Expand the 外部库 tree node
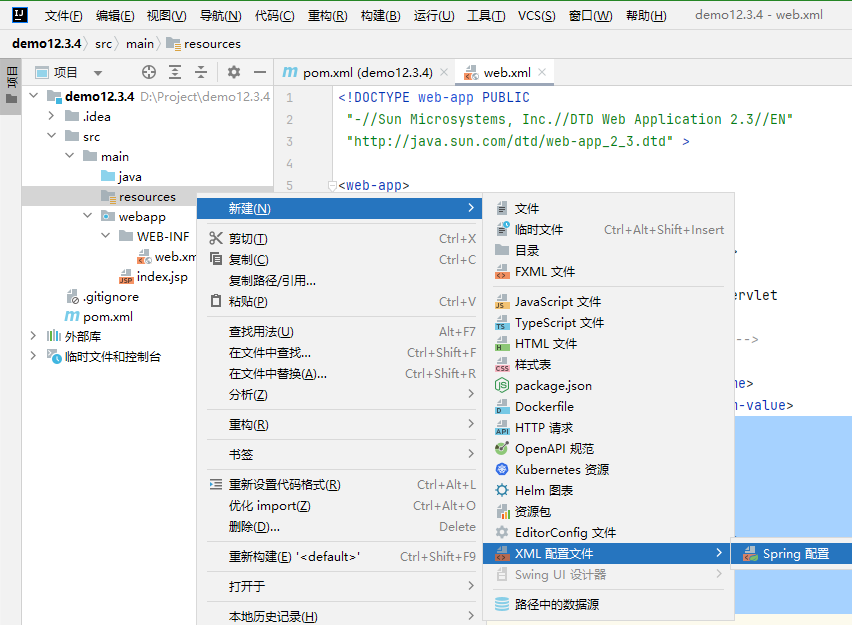 click(35, 337)
